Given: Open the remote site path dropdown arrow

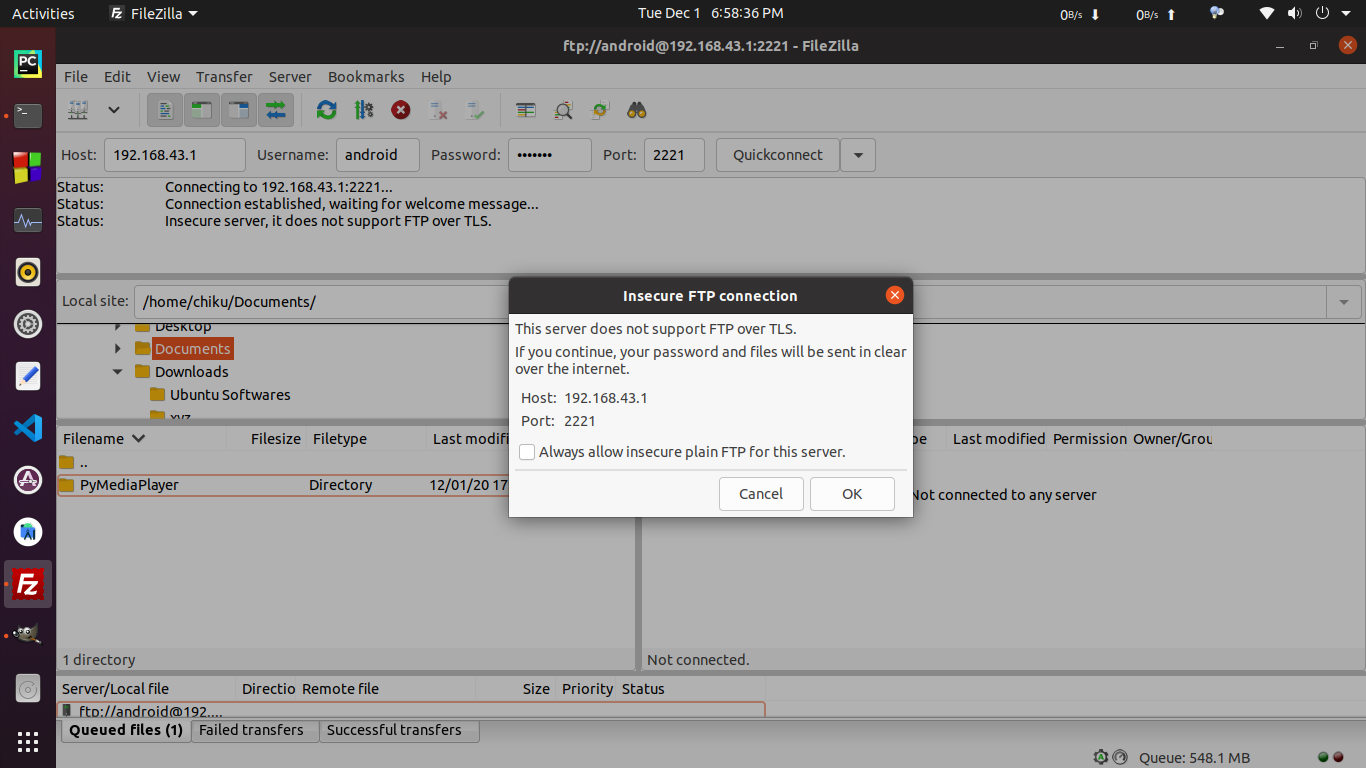Looking at the screenshot, I should tap(1343, 302).
